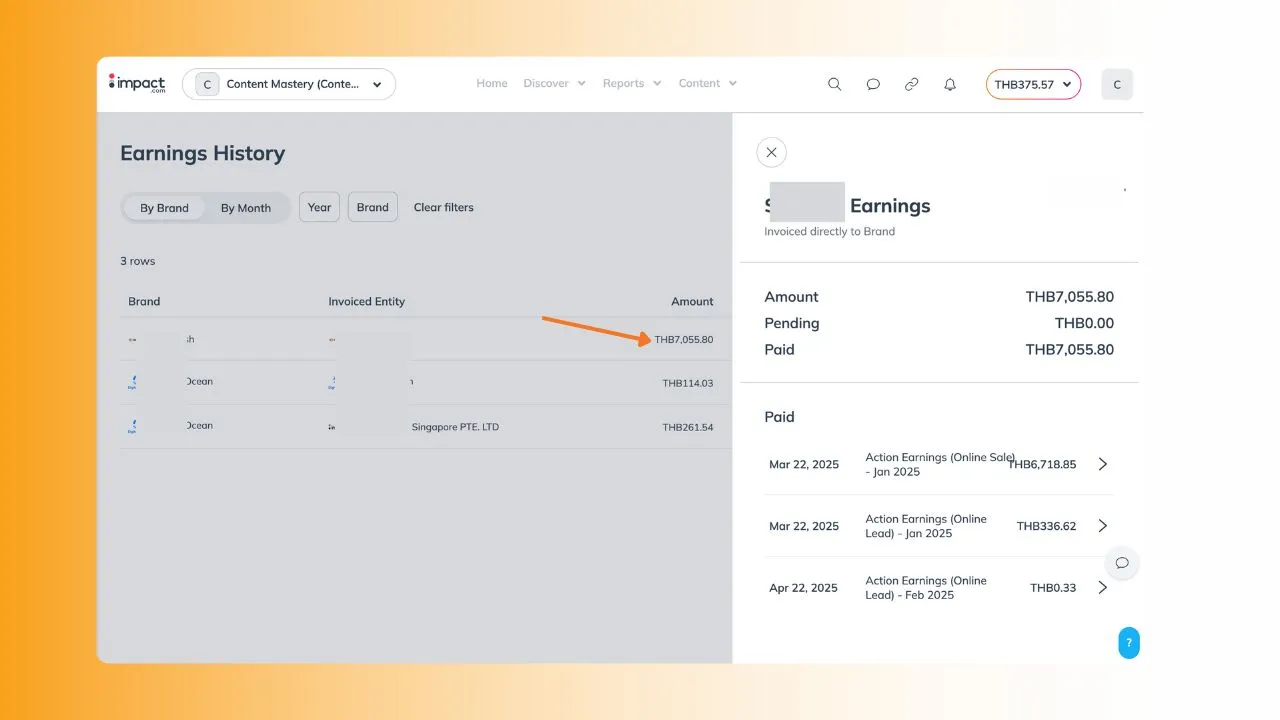Click the link chain icon in header
This screenshot has height=720, width=1280.
pyautogui.click(x=911, y=84)
